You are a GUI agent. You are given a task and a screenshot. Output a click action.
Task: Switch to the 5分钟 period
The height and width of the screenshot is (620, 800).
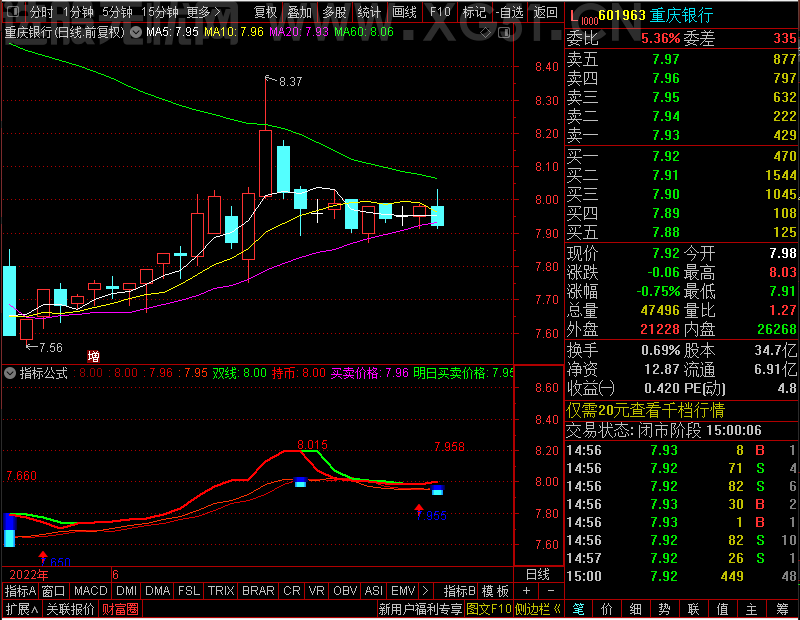(x=117, y=12)
